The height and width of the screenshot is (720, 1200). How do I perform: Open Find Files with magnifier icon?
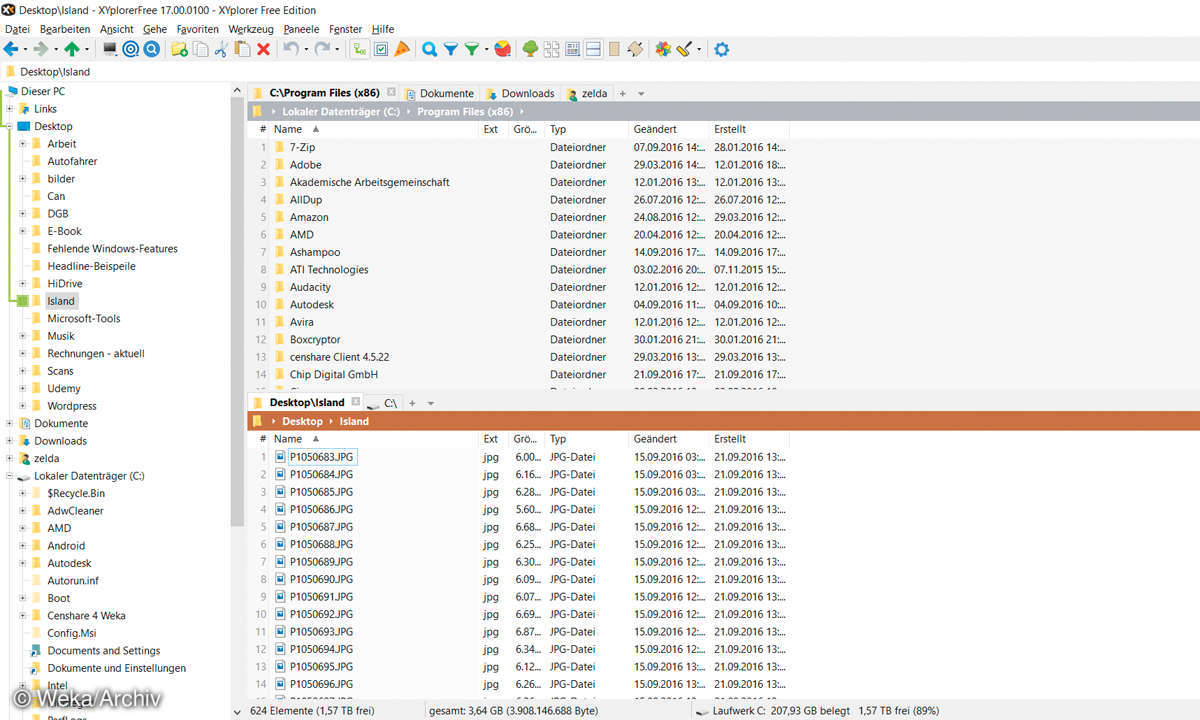429,49
